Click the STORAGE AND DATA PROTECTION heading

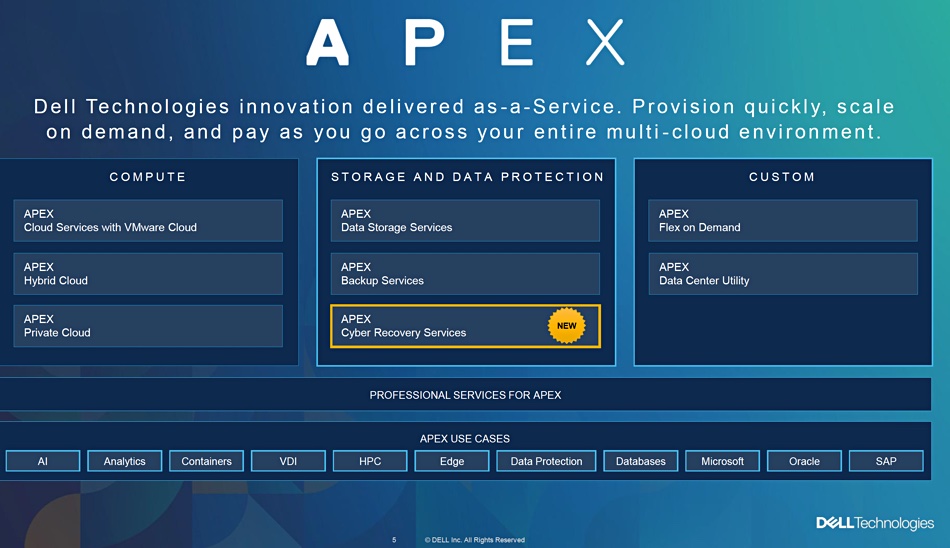(x=467, y=177)
